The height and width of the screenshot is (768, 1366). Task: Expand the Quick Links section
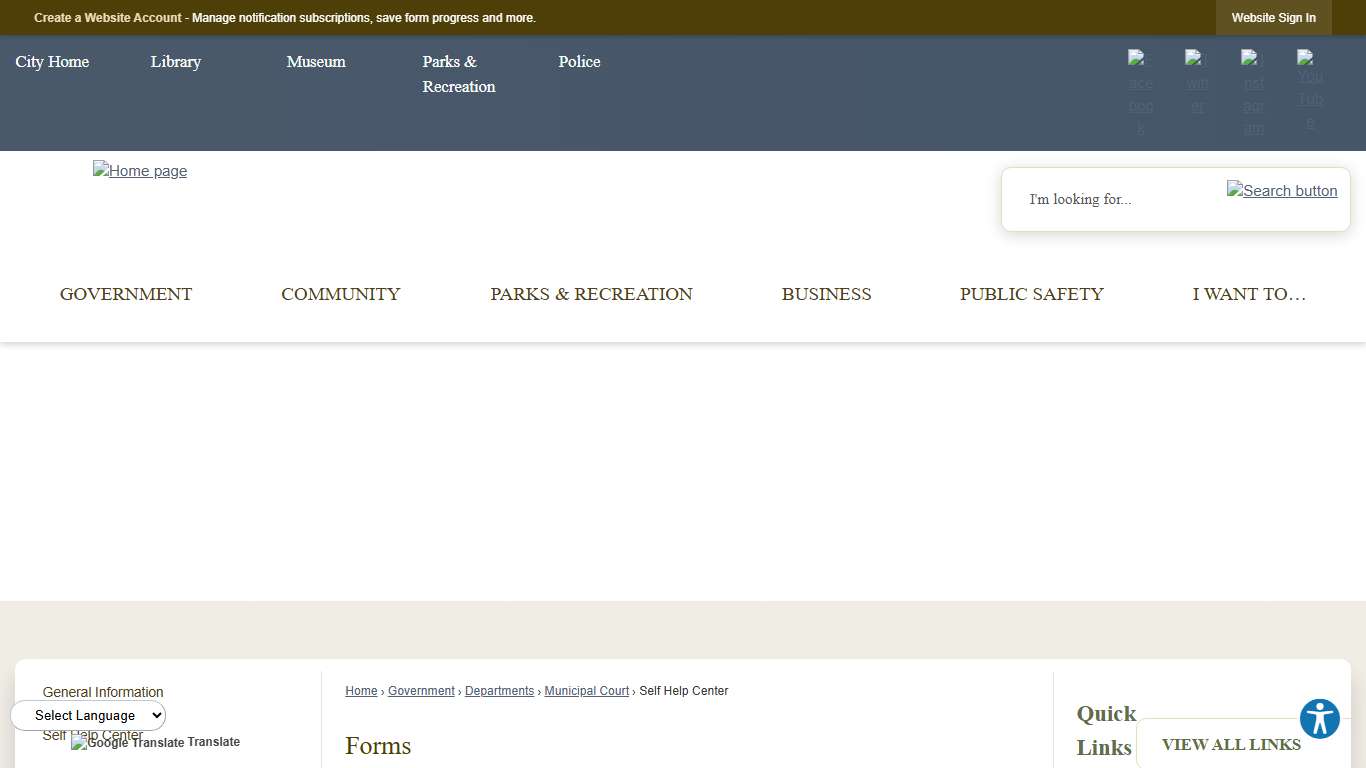1105,729
